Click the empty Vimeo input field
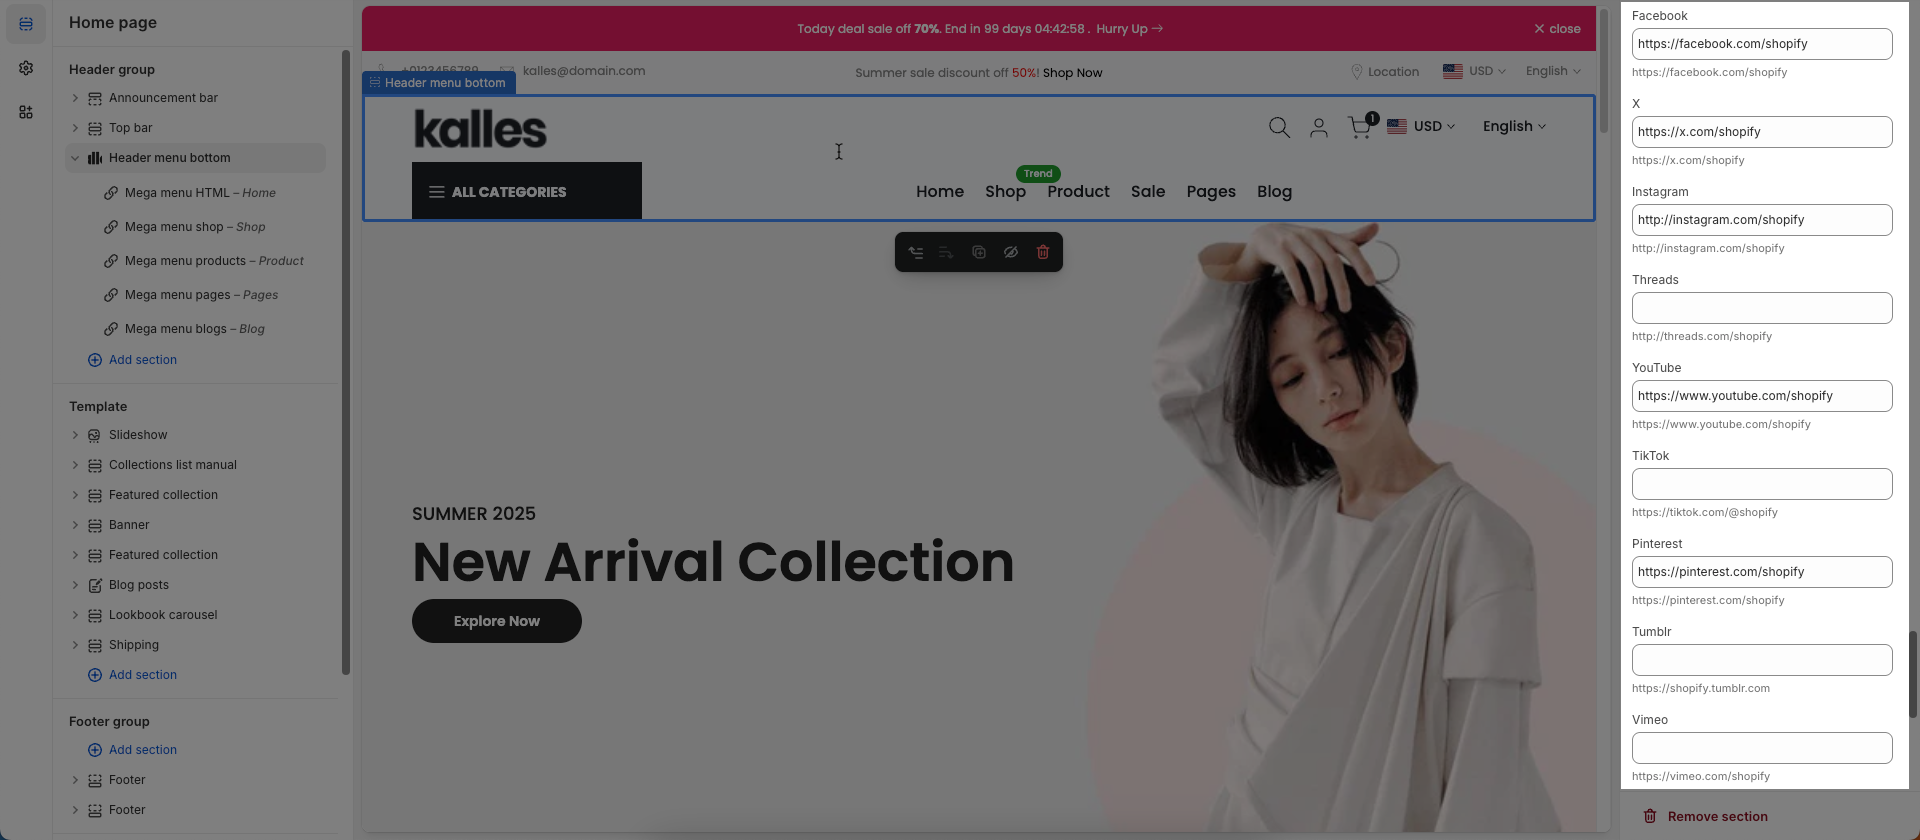Image resolution: width=1920 pixels, height=840 pixels. click(x=1762, y=748)
